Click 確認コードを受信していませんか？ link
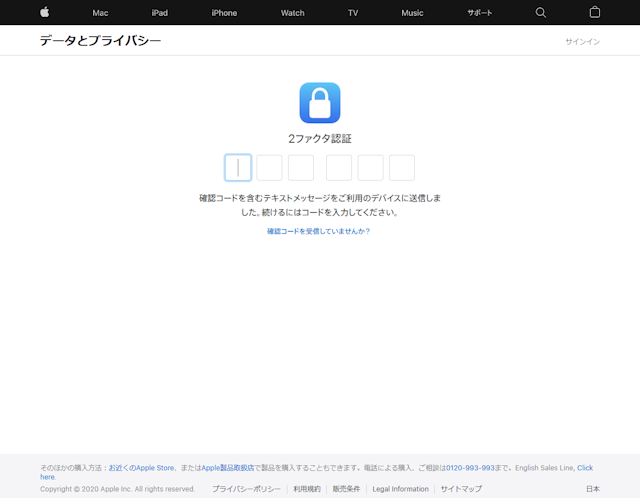The height and width of the screenshot is (498, 640). (x=319, y=231)
